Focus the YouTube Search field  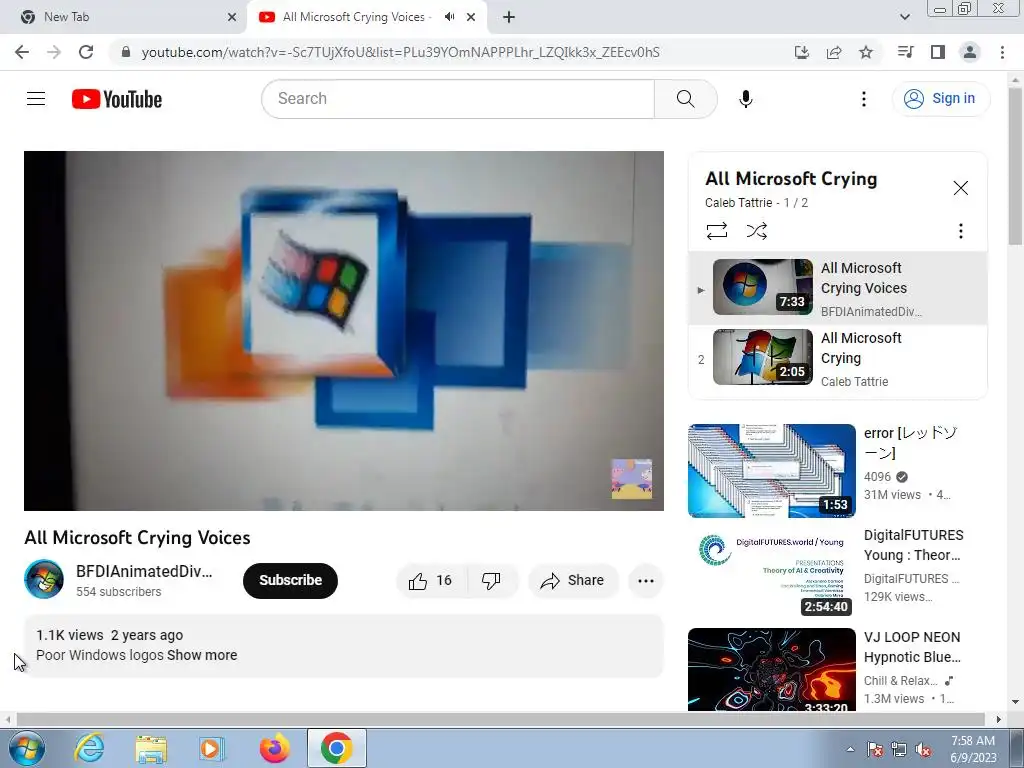click(x=458, y=99)
